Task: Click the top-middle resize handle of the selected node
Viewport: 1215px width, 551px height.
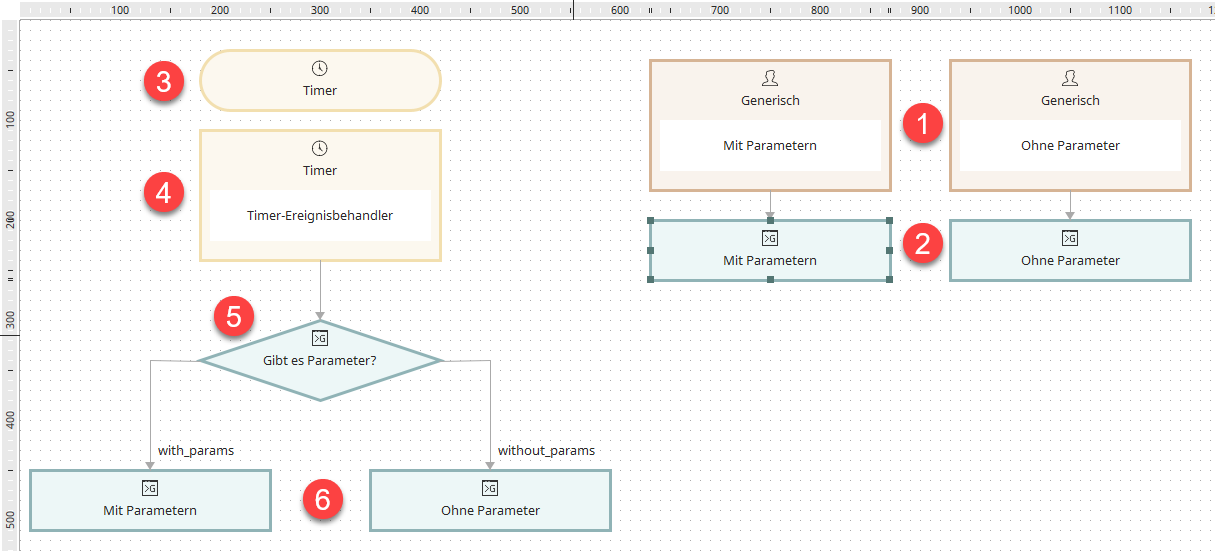Action: click(x=770, y=221)
